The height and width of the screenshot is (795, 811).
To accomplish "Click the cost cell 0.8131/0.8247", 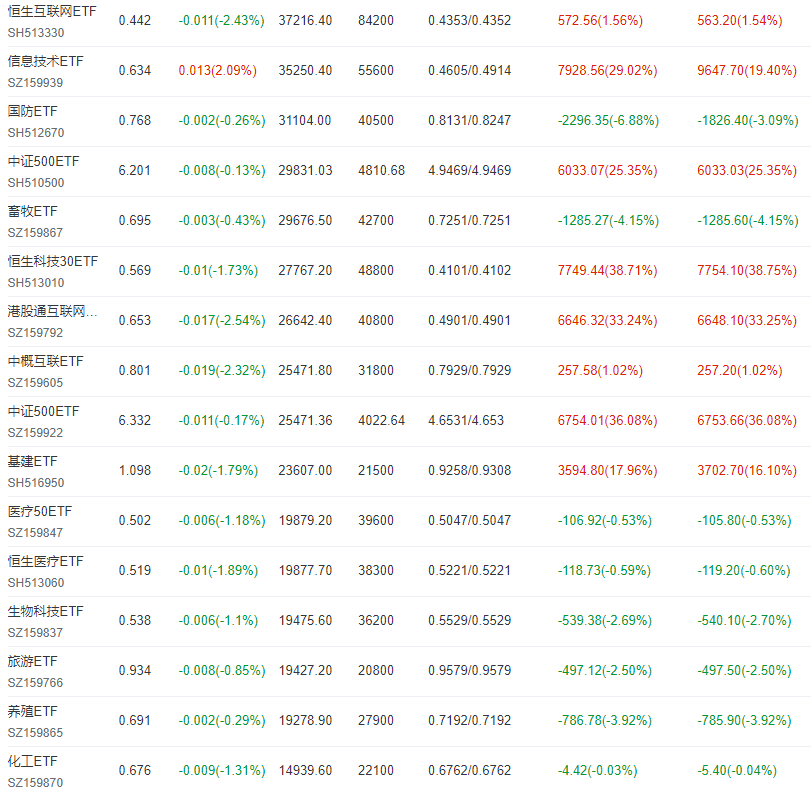I will (470, 121).
